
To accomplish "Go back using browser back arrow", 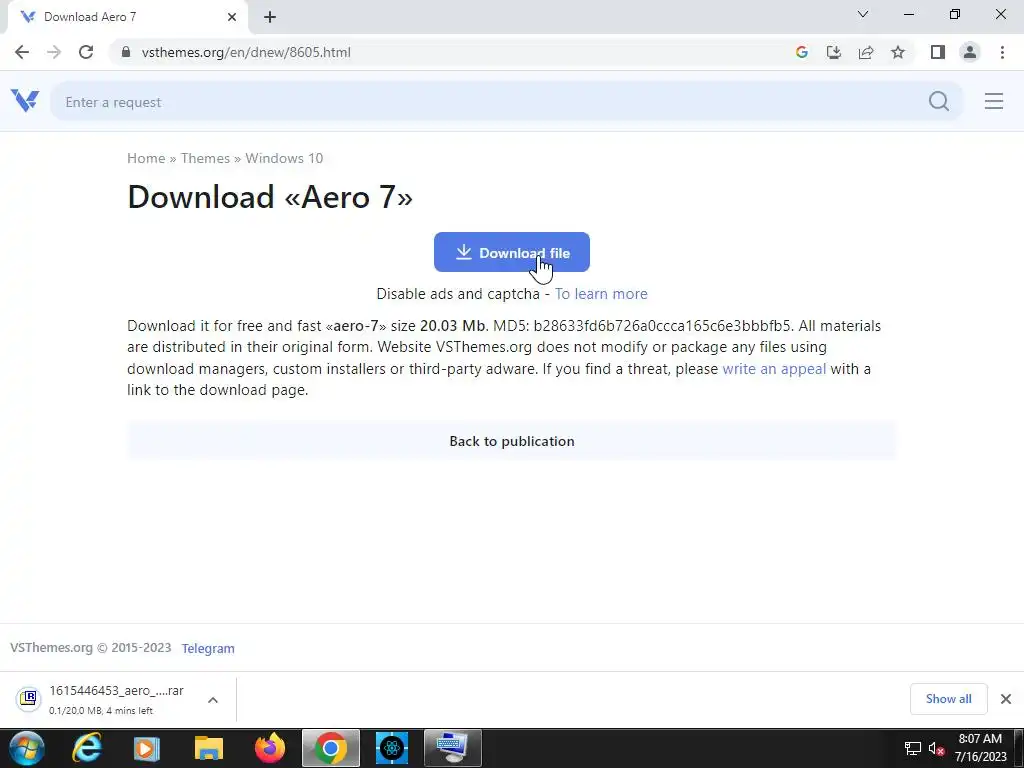I will [22, 52].
